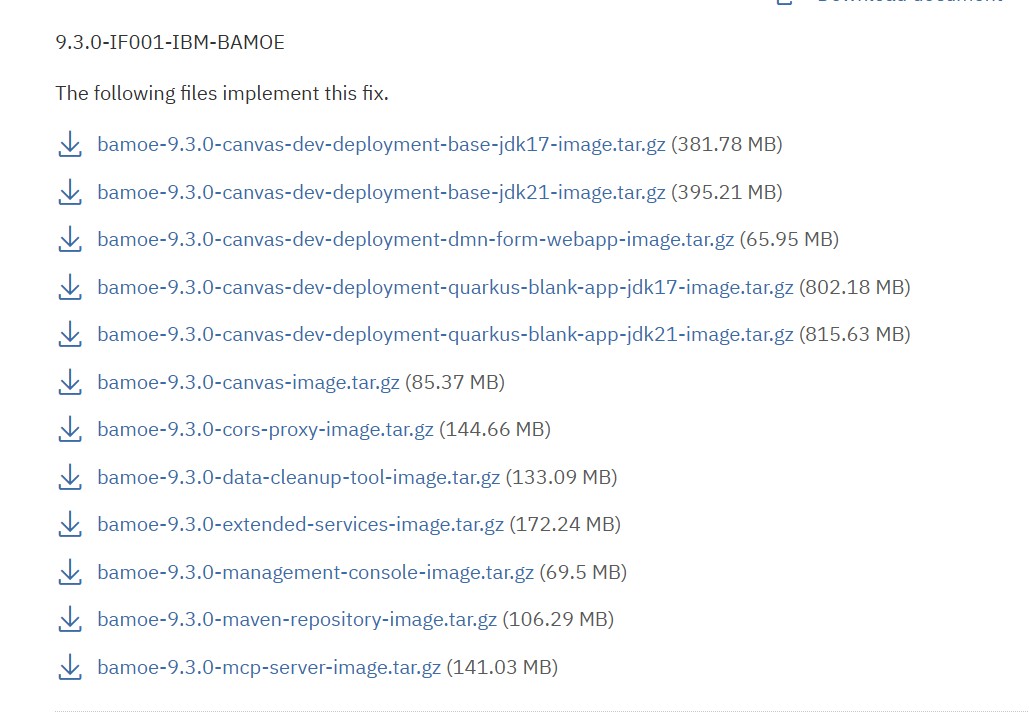This screenshot has height=713, width=1029.
Task: Click download icon for quarkus-blank-app-jdk17 image
Action: point(70,288)
